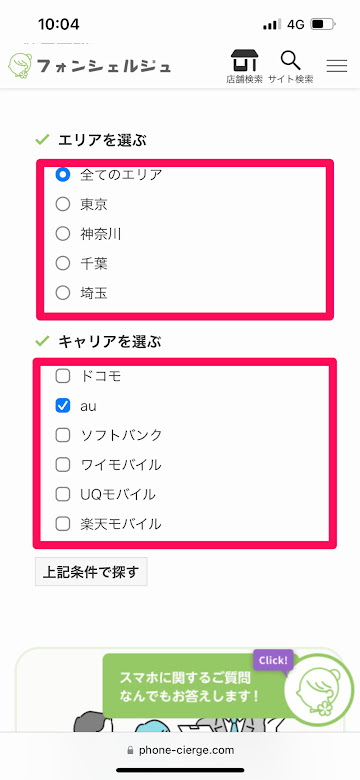
Task: Tap the cellular signal bars icon
Action: [272, 24]
